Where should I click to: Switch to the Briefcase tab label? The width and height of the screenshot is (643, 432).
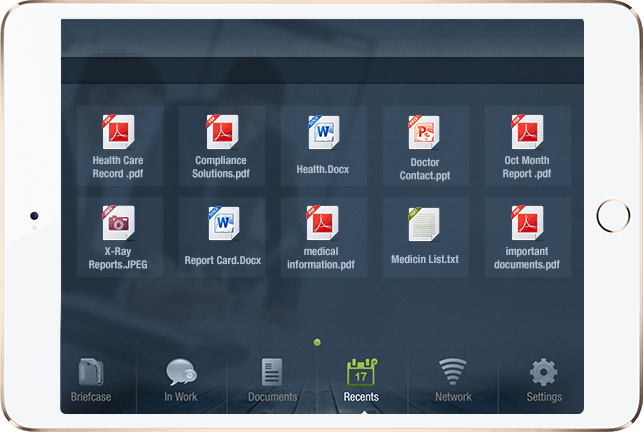(91, 397)
